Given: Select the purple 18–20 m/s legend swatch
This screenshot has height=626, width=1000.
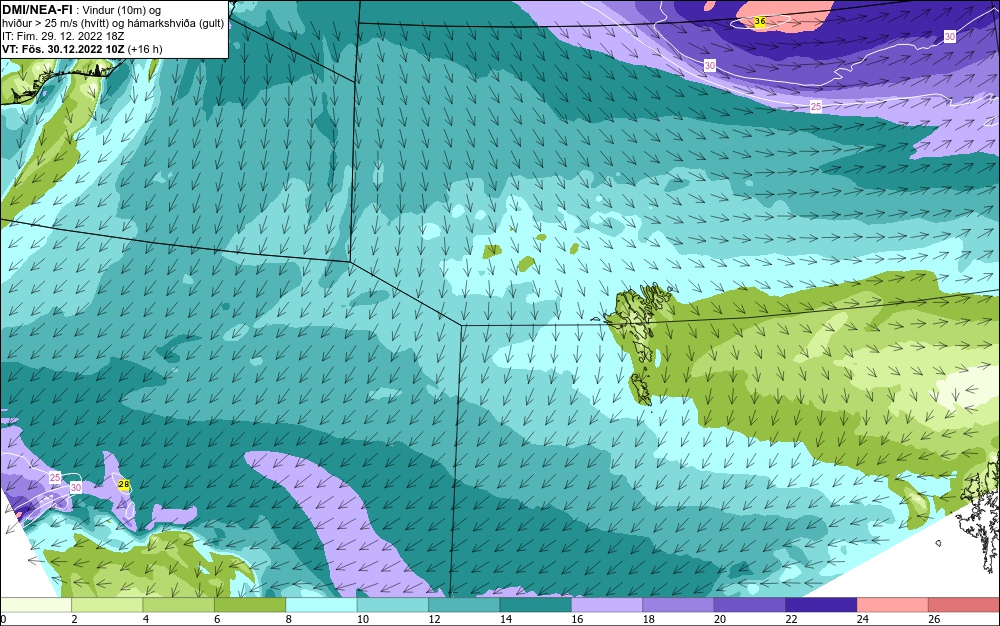Looking at the screenshot, I should [679, 605].
